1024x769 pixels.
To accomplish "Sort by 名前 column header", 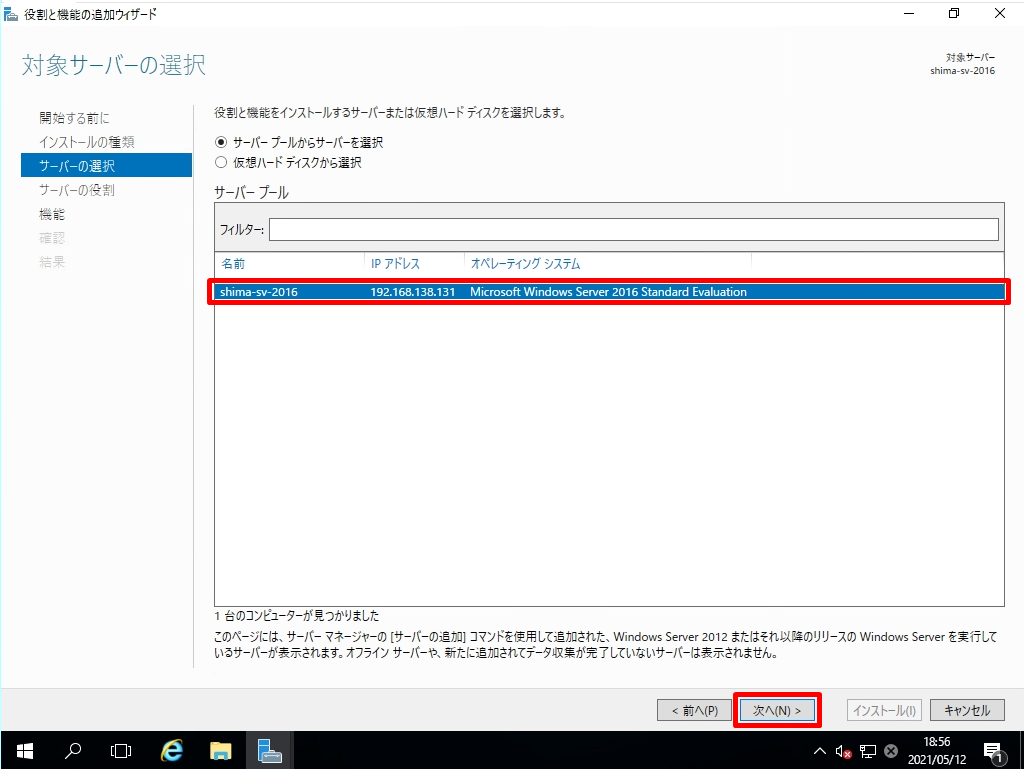I will tap(233, 264).
